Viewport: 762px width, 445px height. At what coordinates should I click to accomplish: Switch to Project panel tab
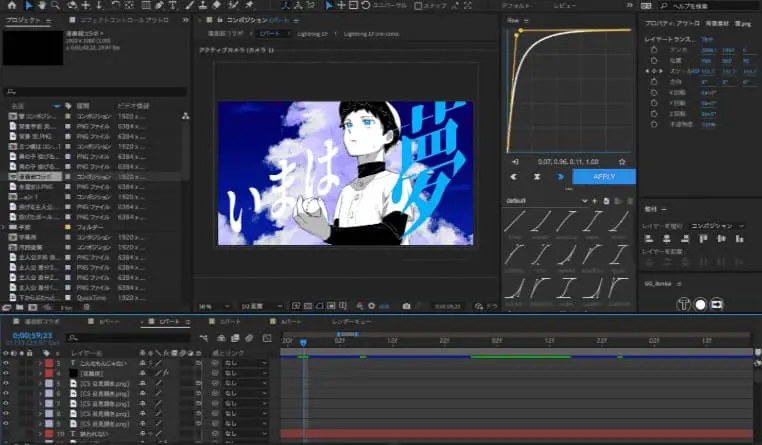pyautogui.click(x=23, y=20)
